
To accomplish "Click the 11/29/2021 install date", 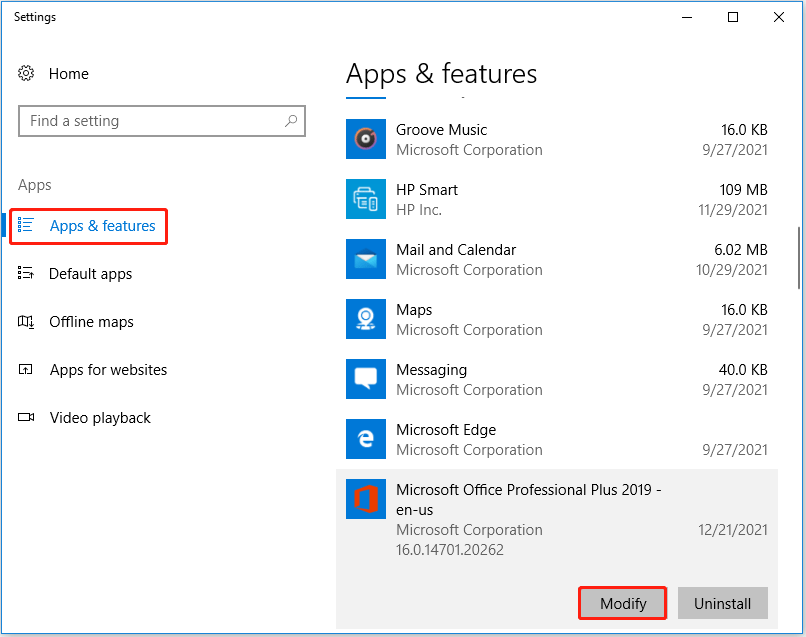I will click(x=732, y=210).
